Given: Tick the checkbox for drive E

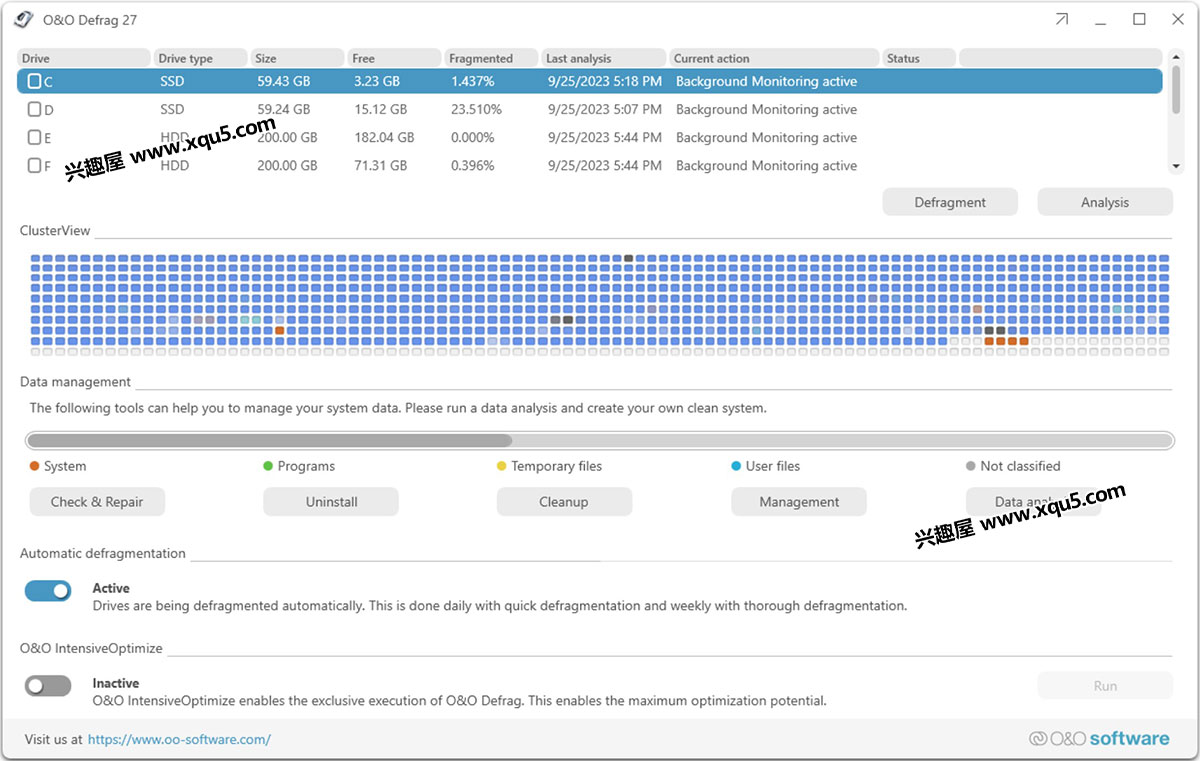Looking at the screenshot, I should tap(34, 137).
